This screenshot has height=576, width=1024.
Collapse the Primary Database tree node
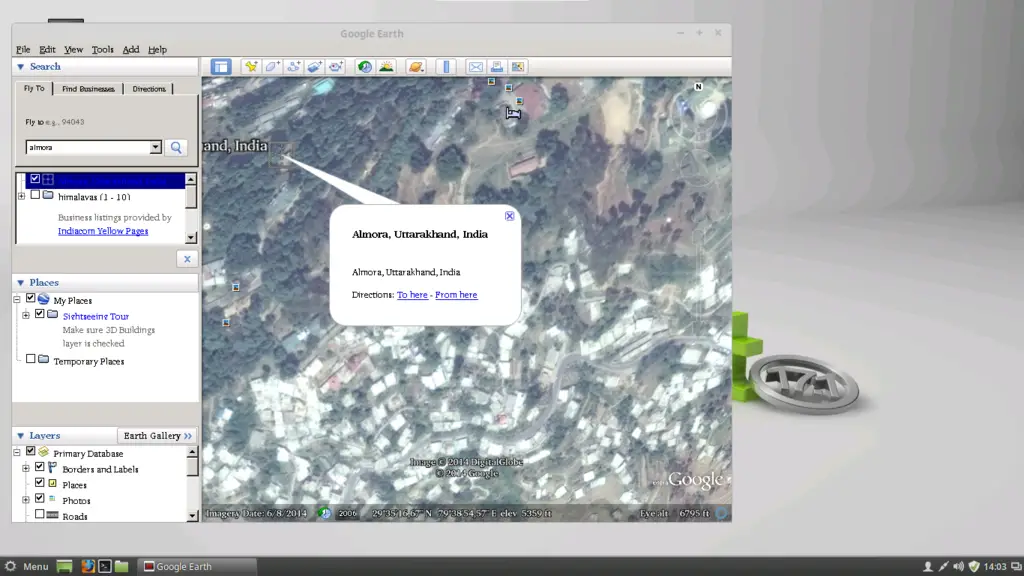(x=17, y=452)
